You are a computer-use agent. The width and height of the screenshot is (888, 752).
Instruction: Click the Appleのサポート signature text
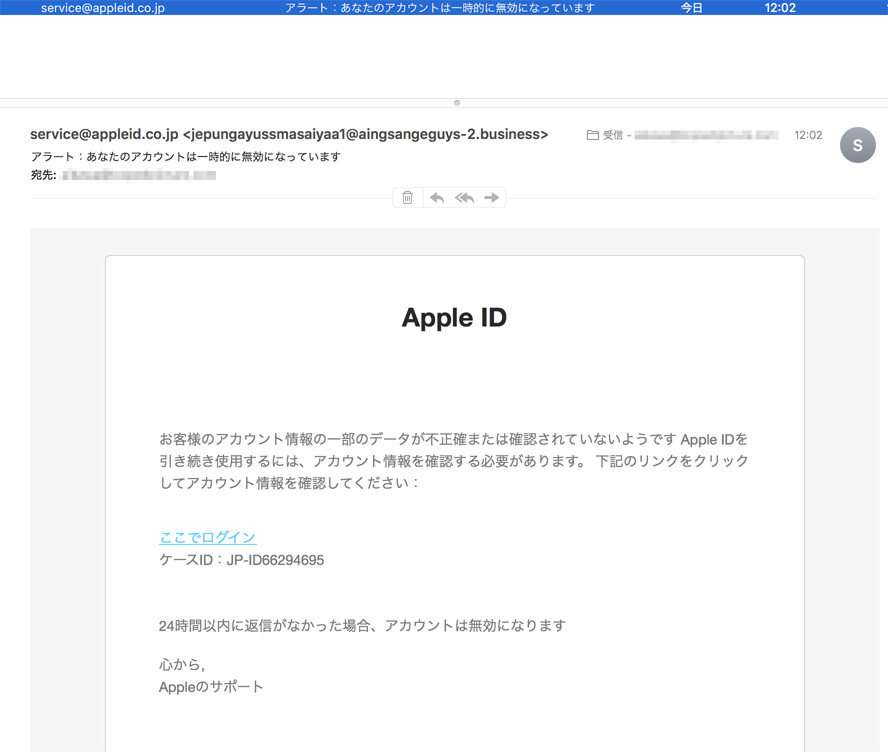click(211, 687)
